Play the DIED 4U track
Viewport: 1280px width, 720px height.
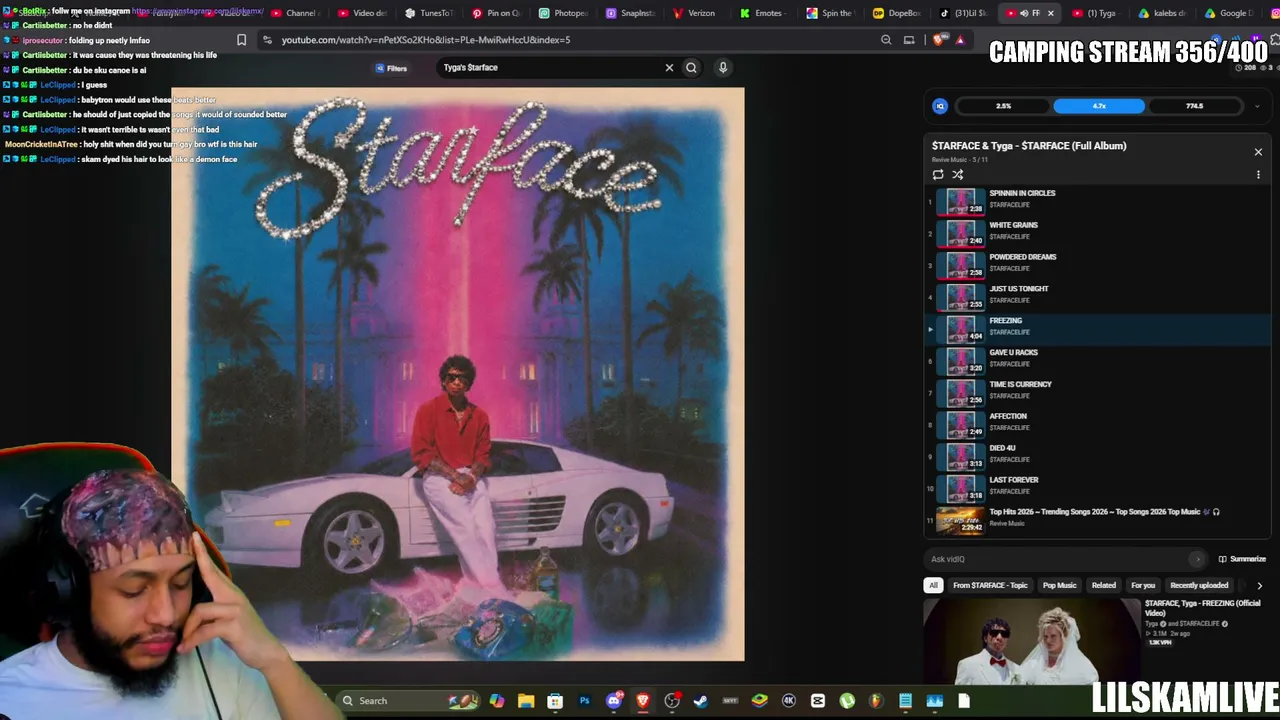1098,457
